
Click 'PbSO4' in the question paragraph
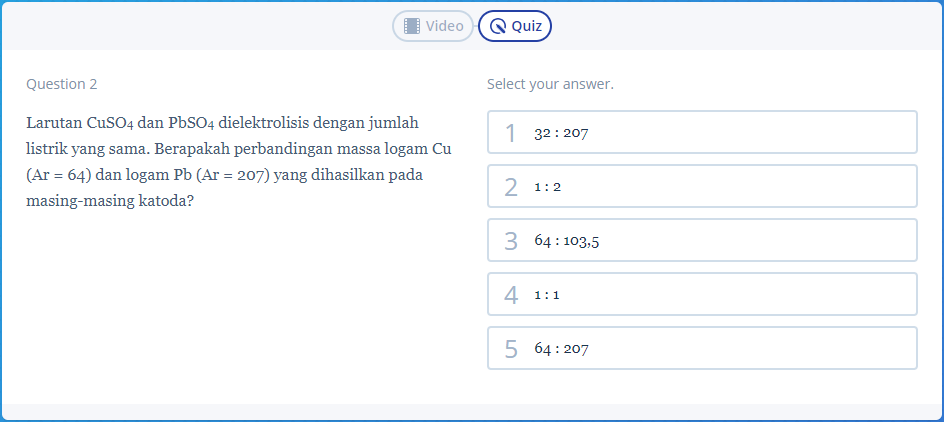point(191,124)
